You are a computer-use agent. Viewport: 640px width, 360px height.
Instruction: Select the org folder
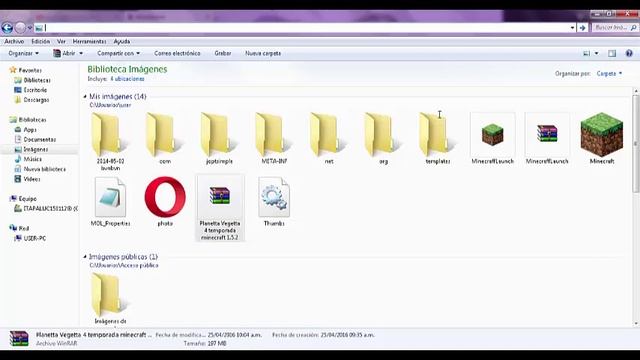pyautogui.click(x=383, y=139)
